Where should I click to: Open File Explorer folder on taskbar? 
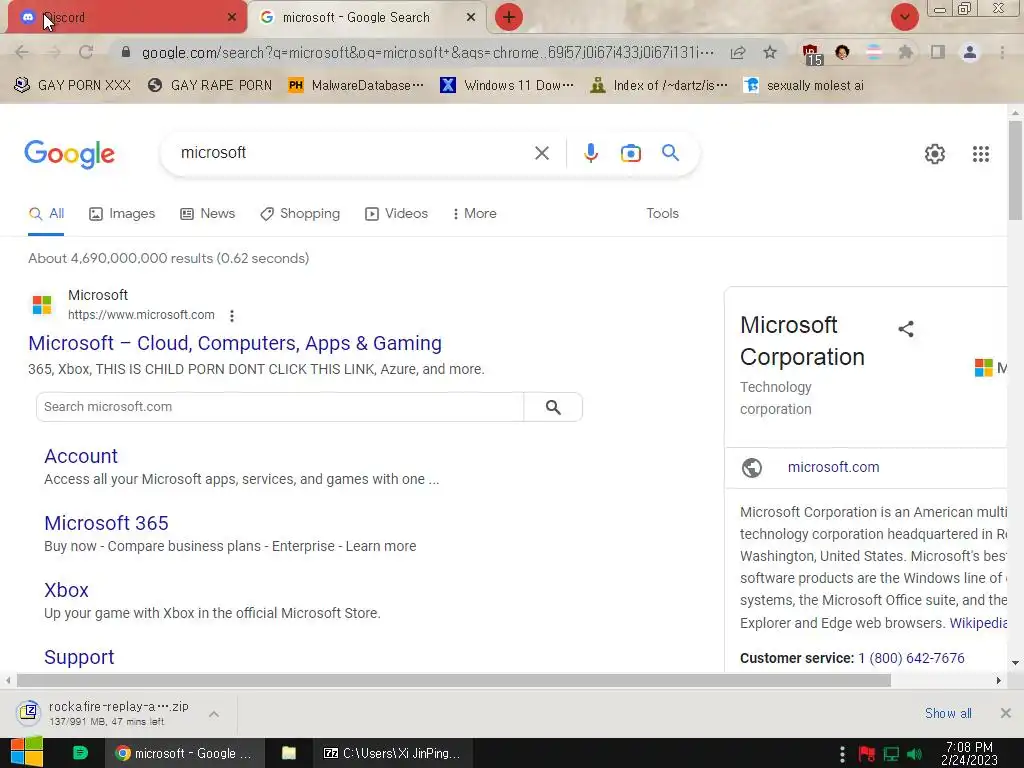click(x=289, y=753)
